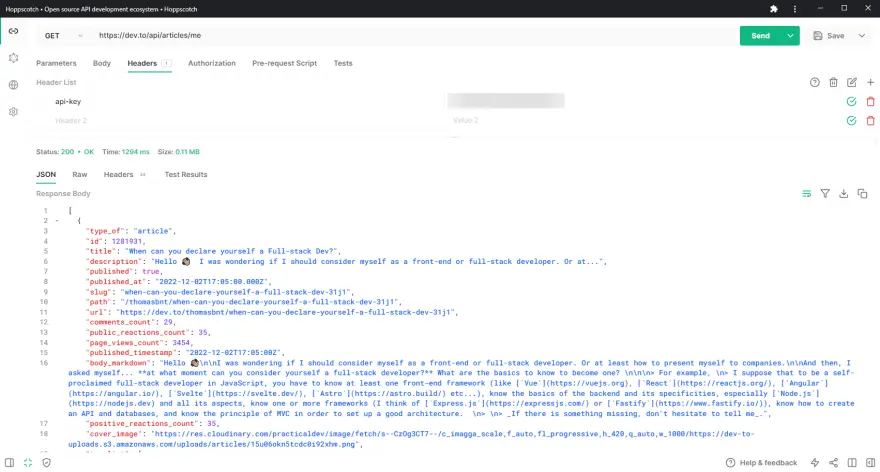Viewport: 880px width, 472px height.
Task: Delete the api-key header row
Action: (870, 101)
